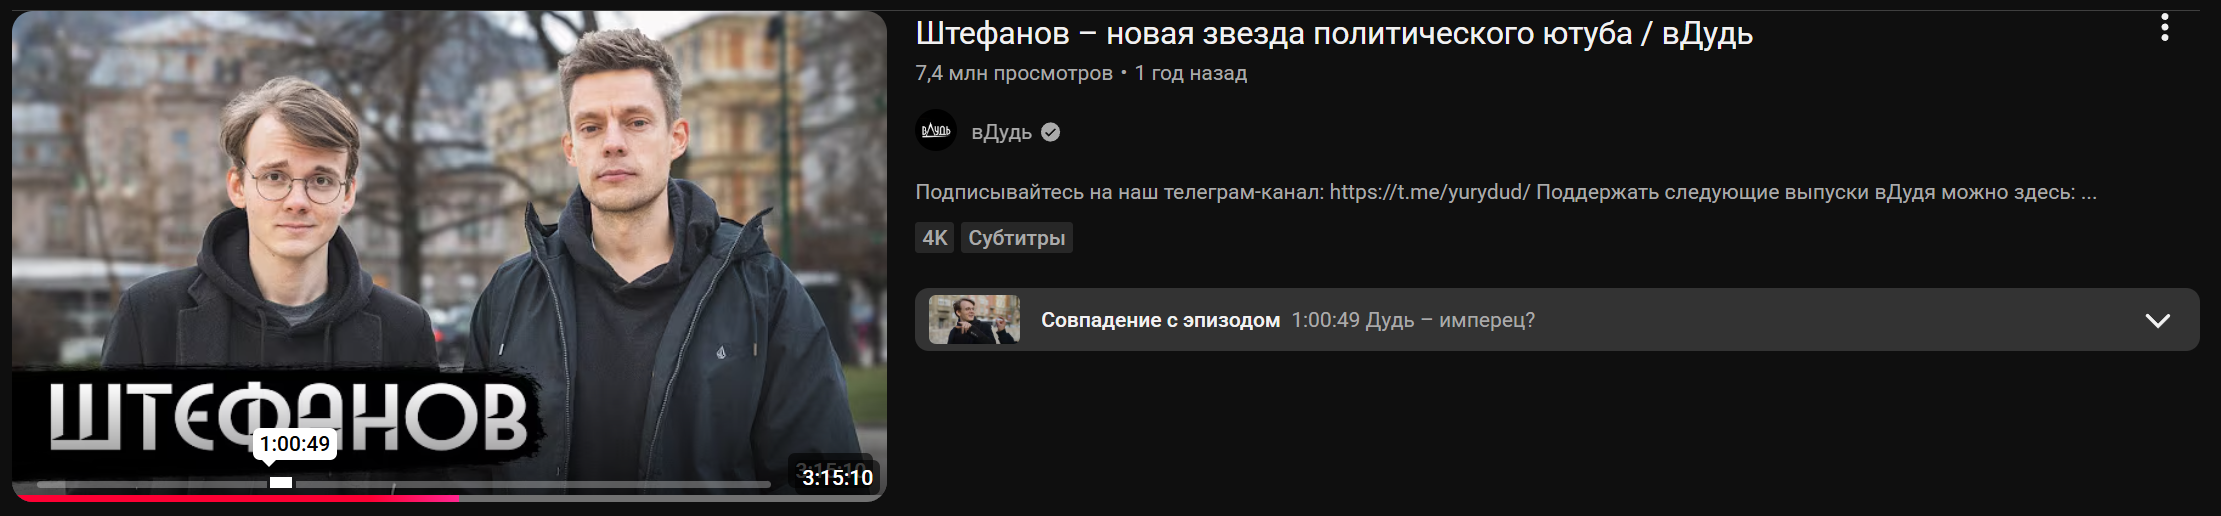Open the three-dot video options menu
2221x516 pixels.
(x=2164, y=28)
